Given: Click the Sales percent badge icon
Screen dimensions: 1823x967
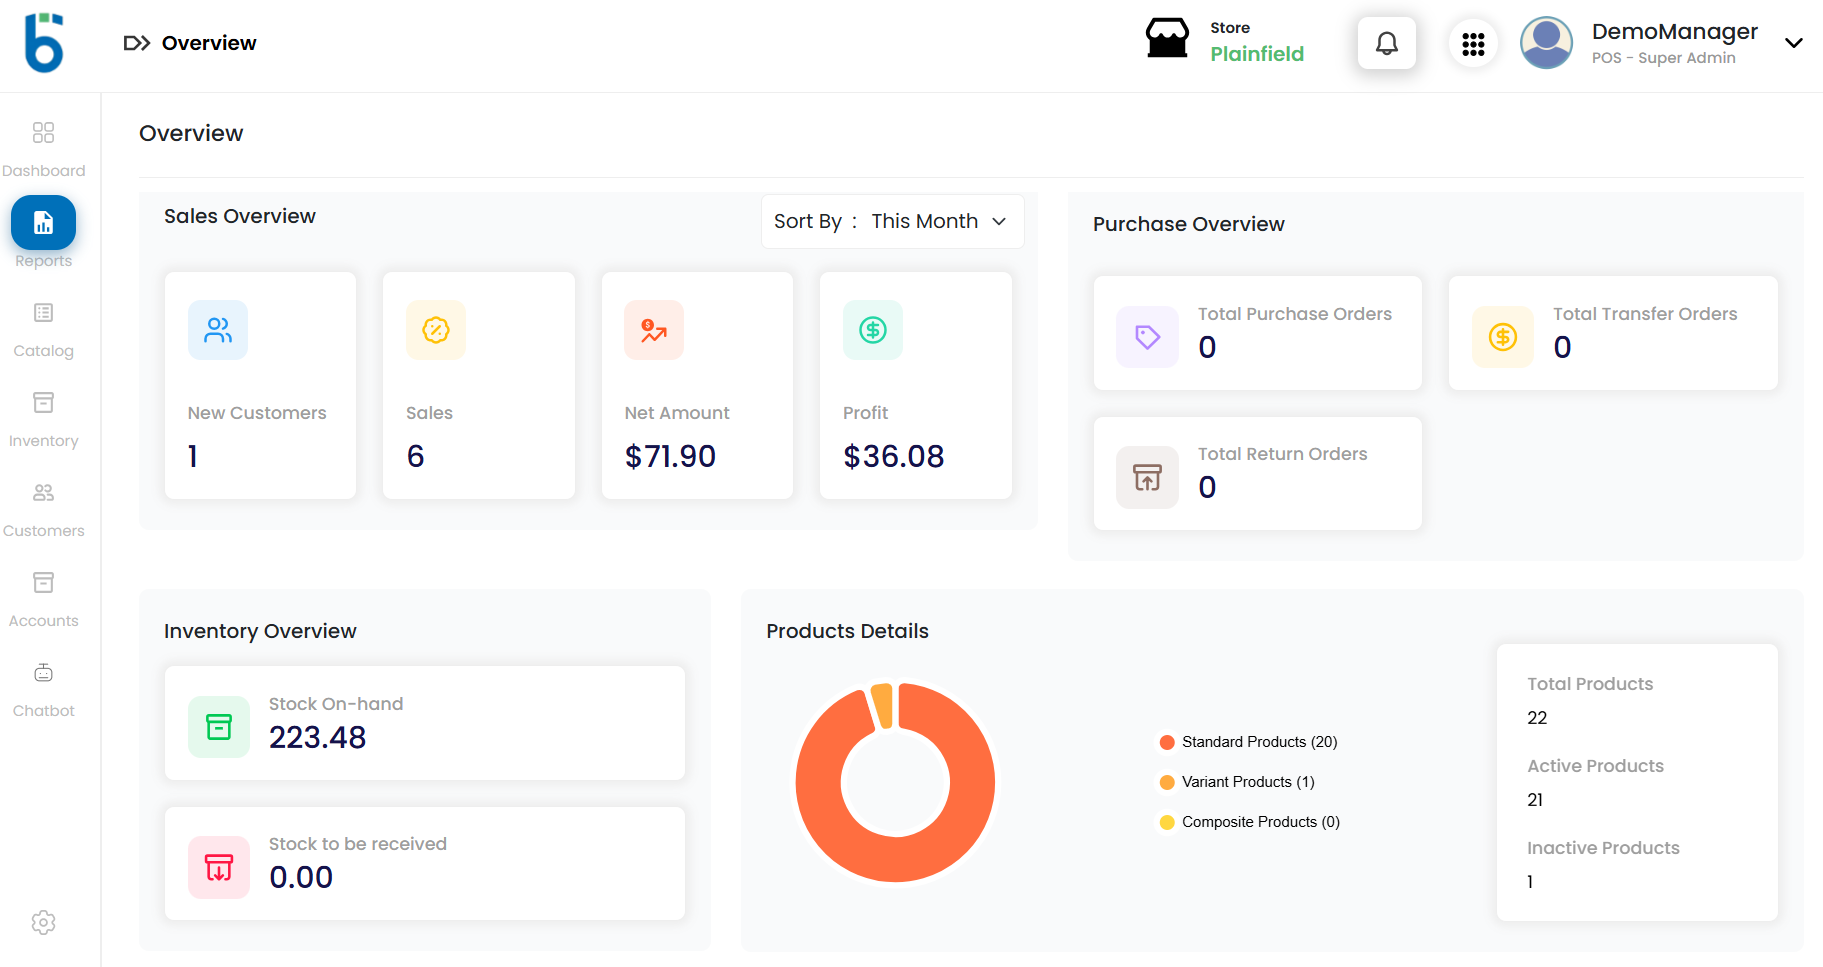Looking at the screenshot, I should 436,330.
